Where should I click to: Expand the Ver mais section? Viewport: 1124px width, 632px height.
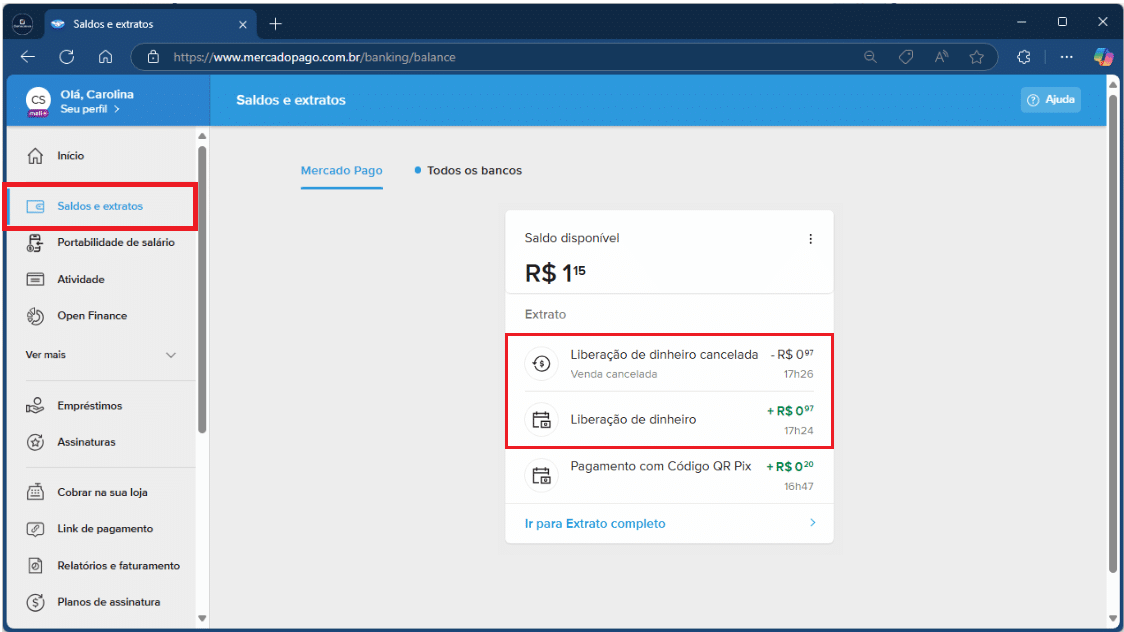click(x=170, y=355)
